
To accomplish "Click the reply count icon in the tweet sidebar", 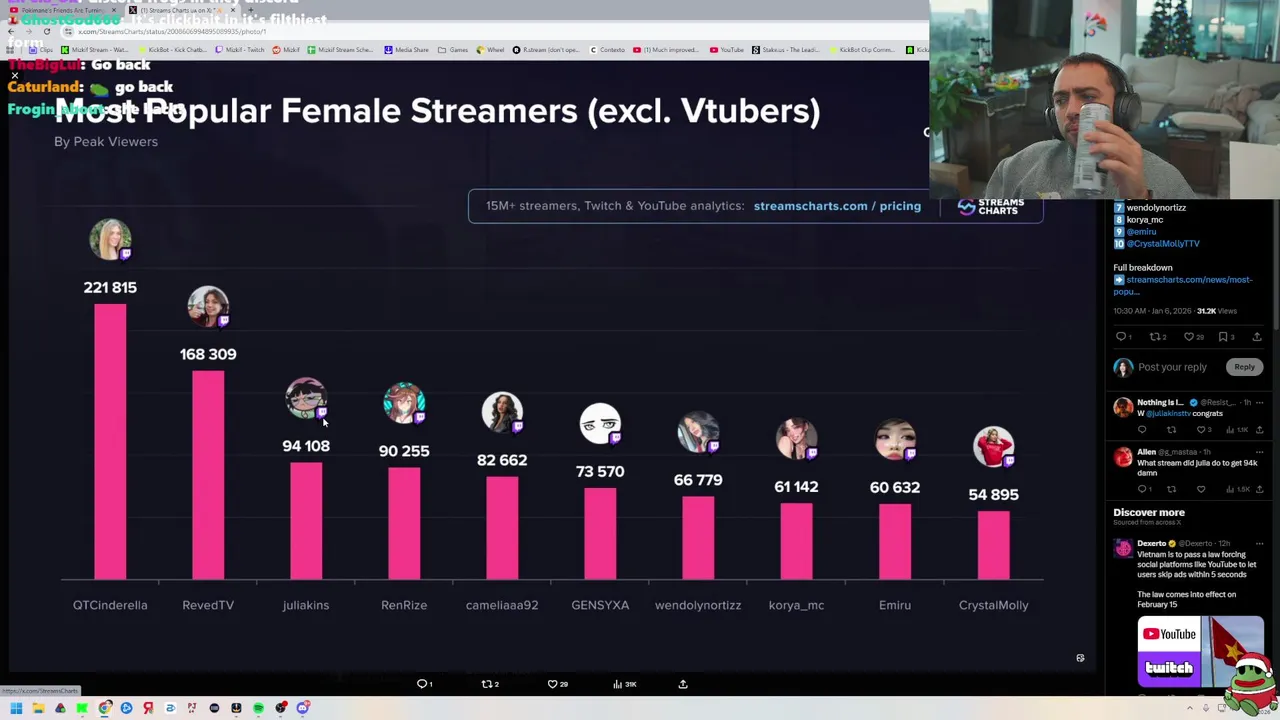I will [1124, 337].
